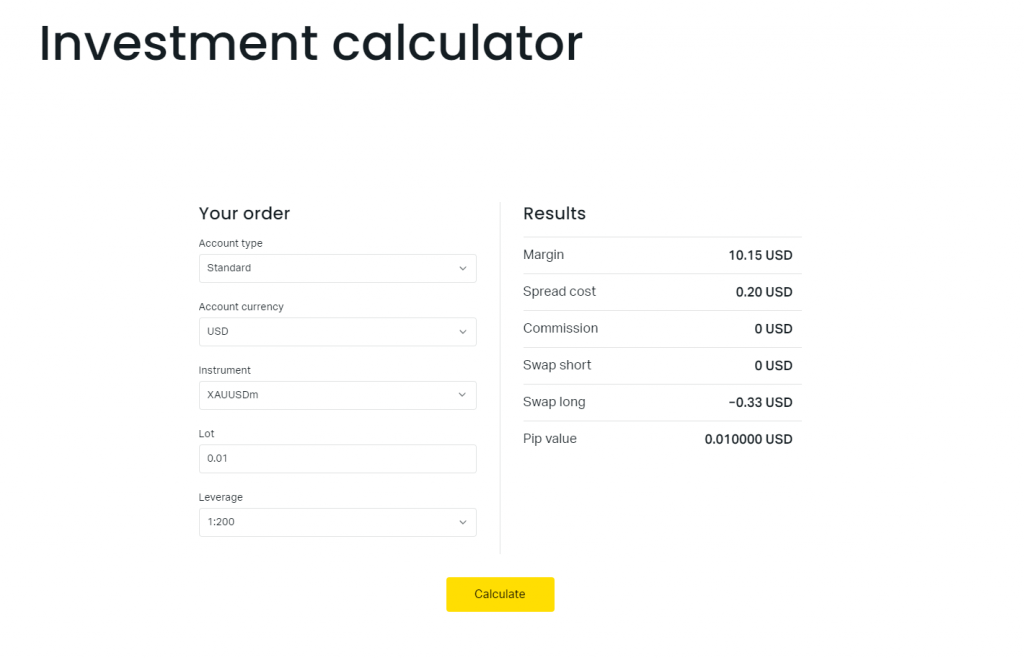
Task: Focus the Lot input field
Action: (x=337, y=459)
